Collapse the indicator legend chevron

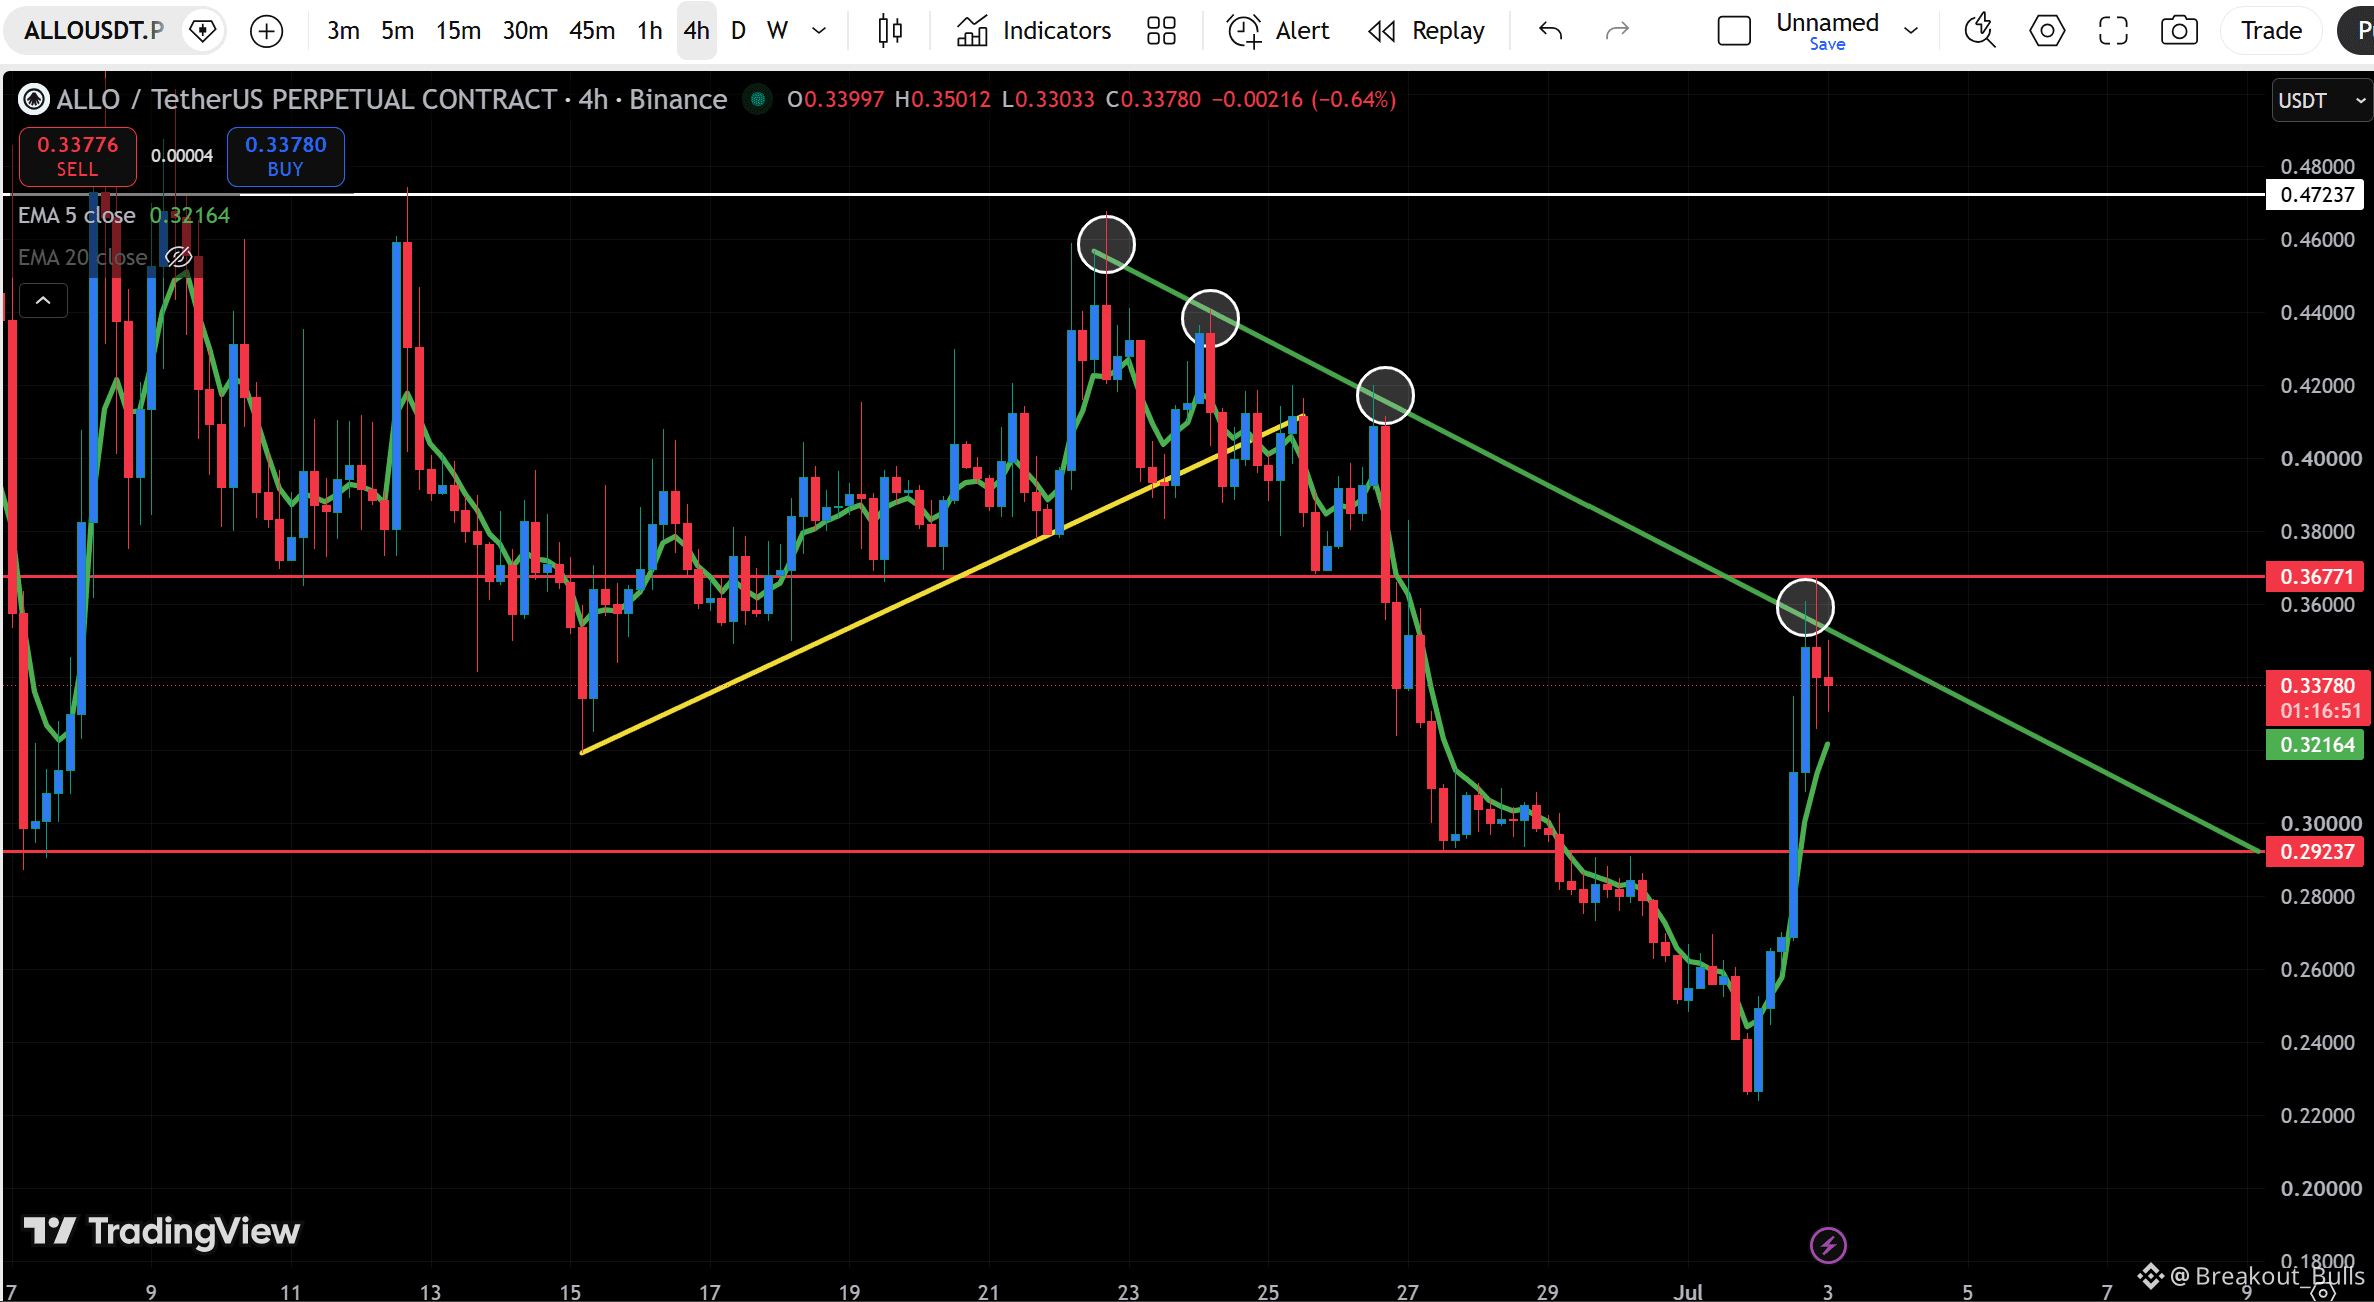click(x=43, y=300)
